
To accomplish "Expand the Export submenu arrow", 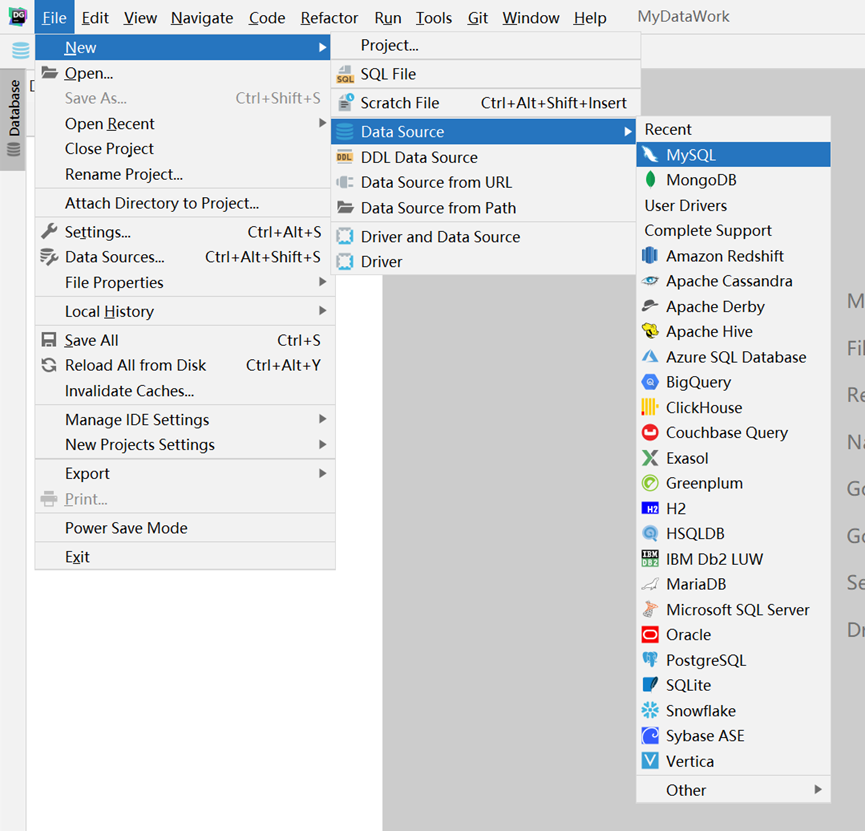I will click(323, 473).
